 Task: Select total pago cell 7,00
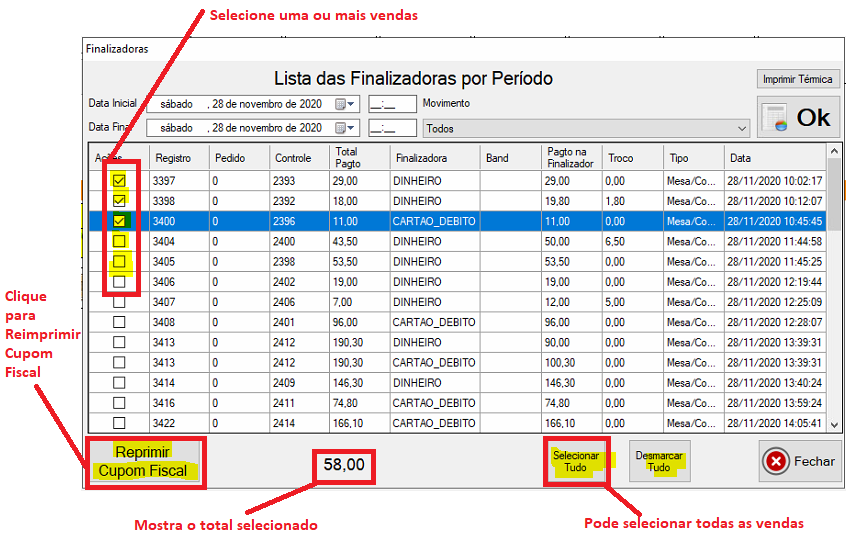(359, 302)
